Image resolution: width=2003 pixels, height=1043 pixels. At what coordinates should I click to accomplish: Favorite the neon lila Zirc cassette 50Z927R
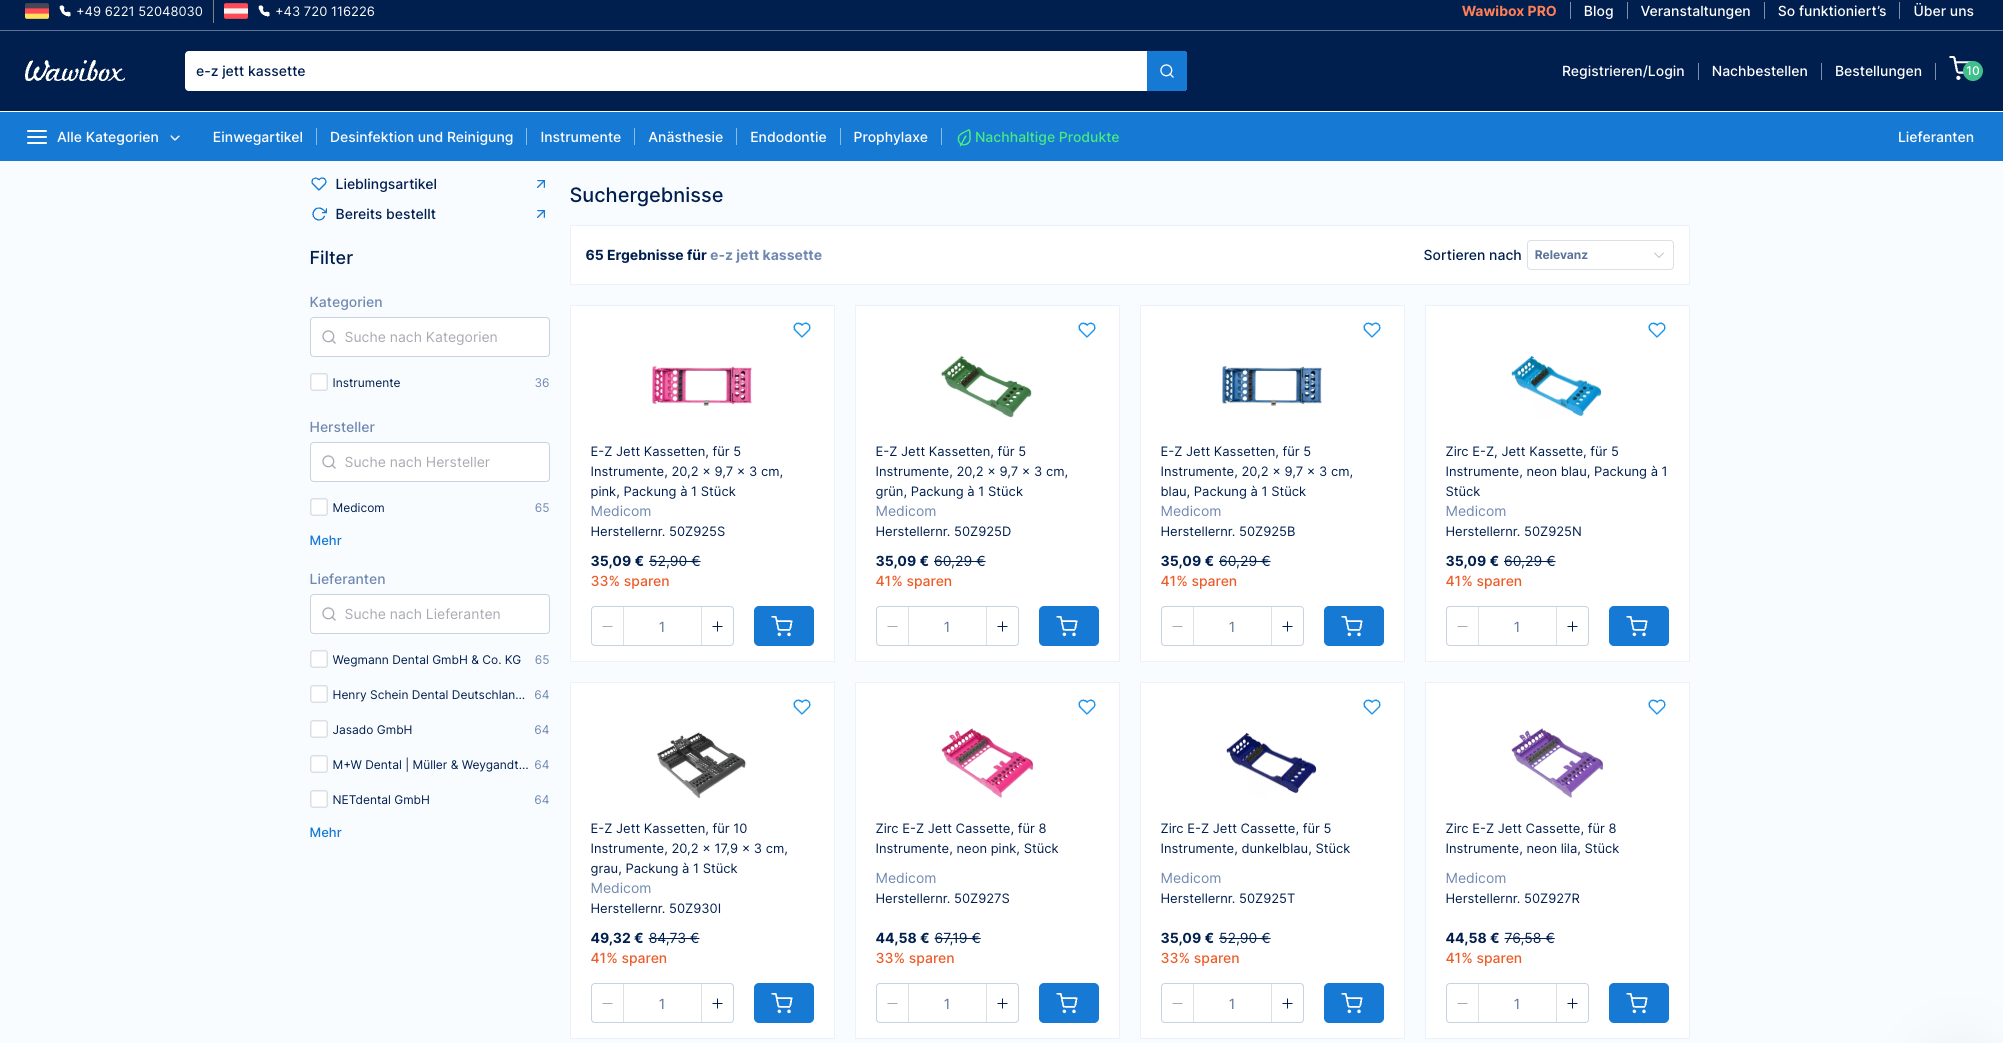pyautogui.click(x=1657, y=707)
